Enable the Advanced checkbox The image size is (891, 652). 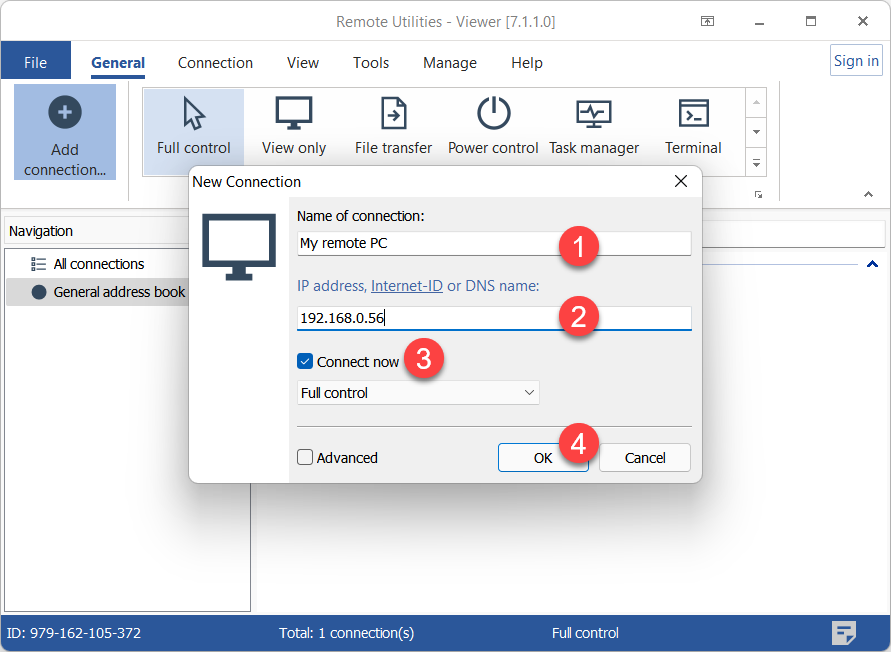306,458
